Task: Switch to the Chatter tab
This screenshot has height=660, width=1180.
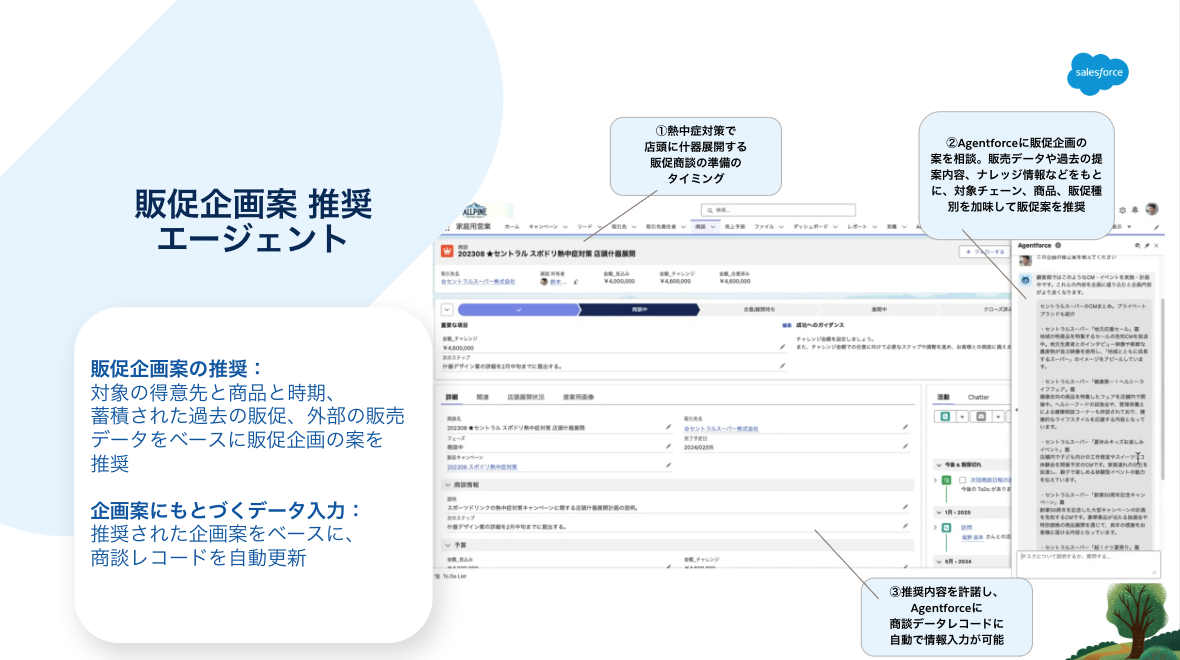Action: [x=978, y=397]
